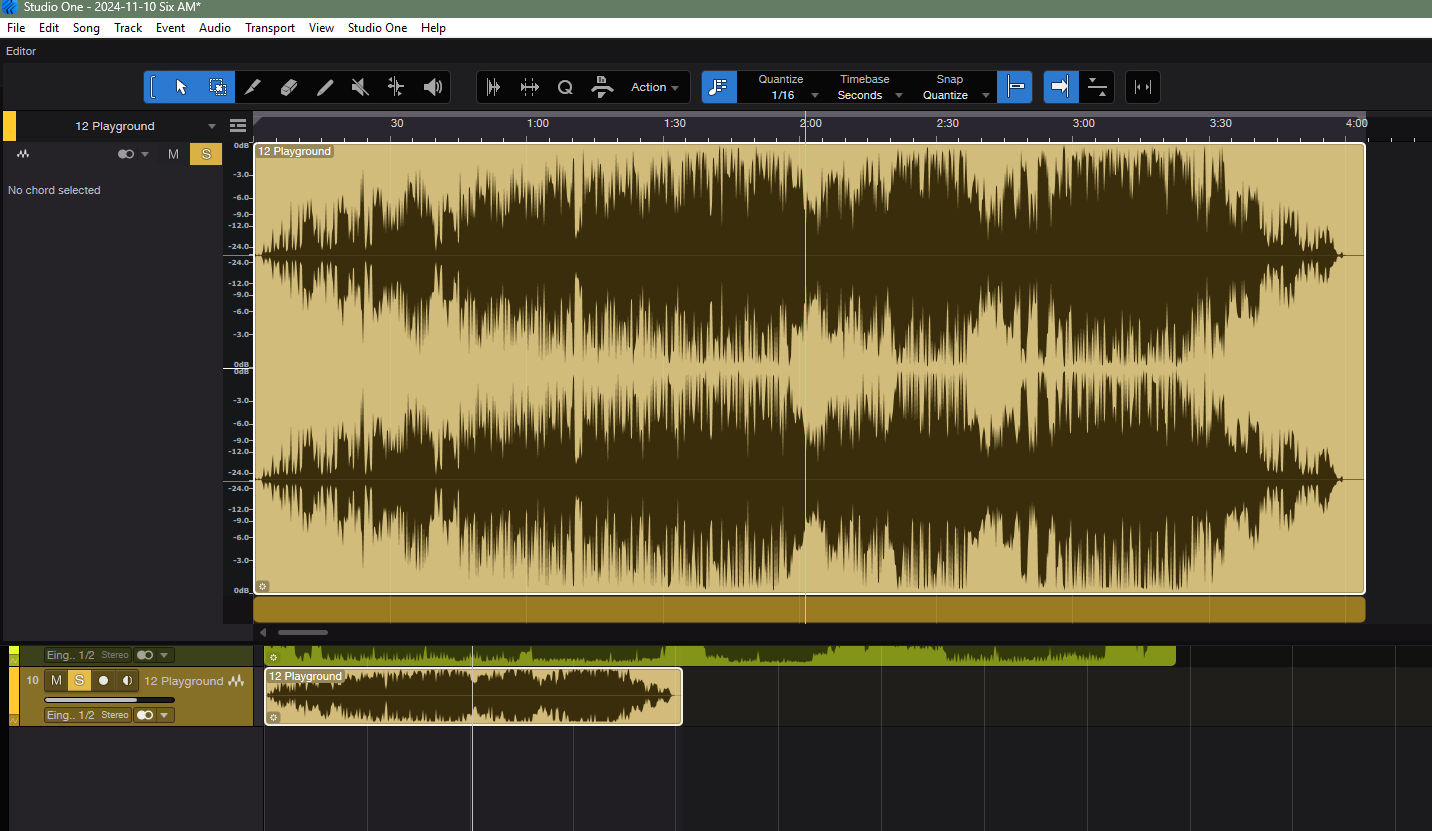Click the track 10 volume fader
The height and width of the screenshot is (831, 1432).
tap(110, 700)
